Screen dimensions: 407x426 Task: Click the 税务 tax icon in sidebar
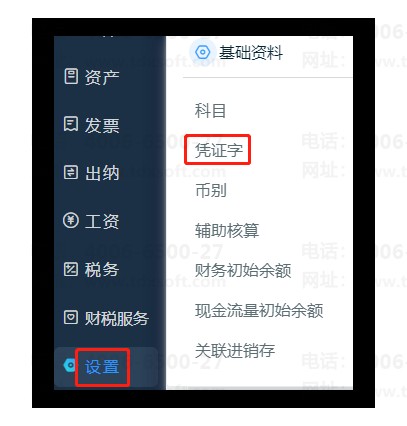pos(71,269)
